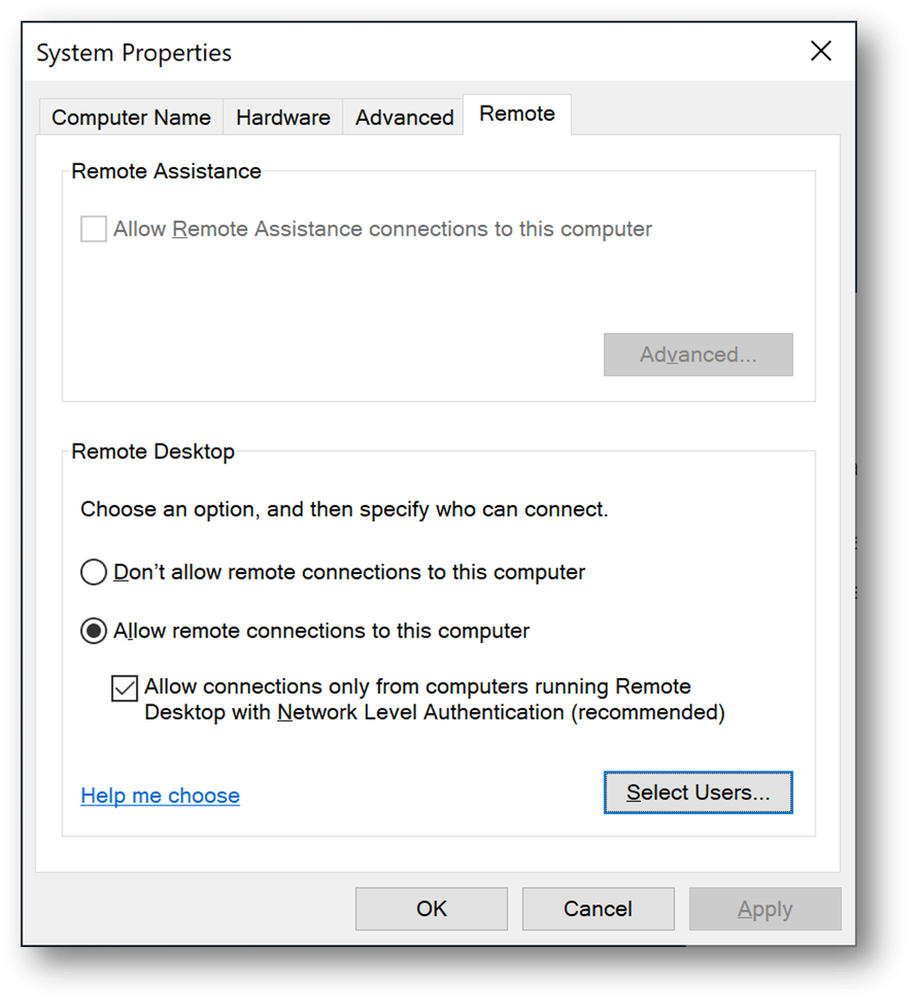Click the System Properties title bar
Image resolution: width=909 pixels, height=999 pixels.
pos(400,52)
